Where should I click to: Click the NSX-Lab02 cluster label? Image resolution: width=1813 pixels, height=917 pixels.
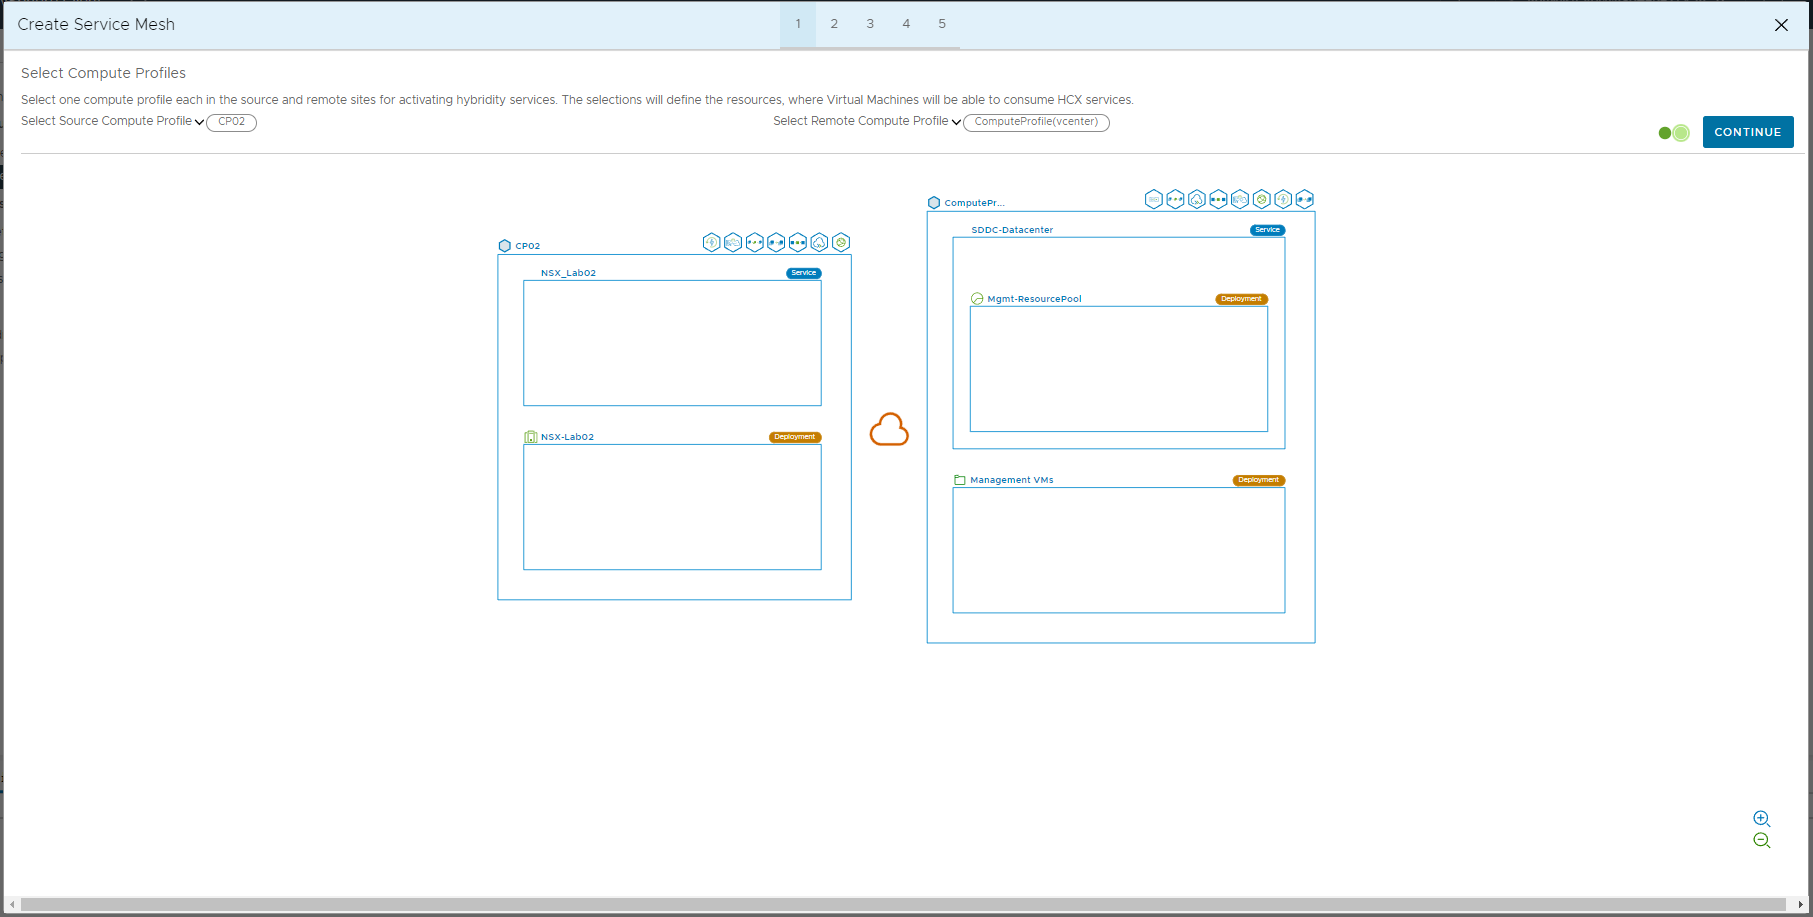pyautogui.click(x=567, y=437)
